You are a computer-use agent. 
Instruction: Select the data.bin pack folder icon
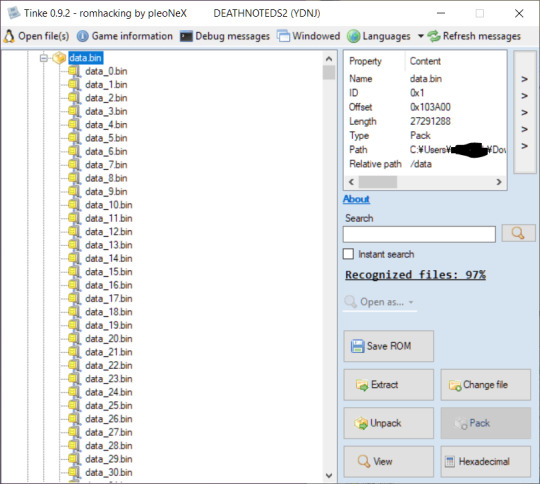point(59,58)
